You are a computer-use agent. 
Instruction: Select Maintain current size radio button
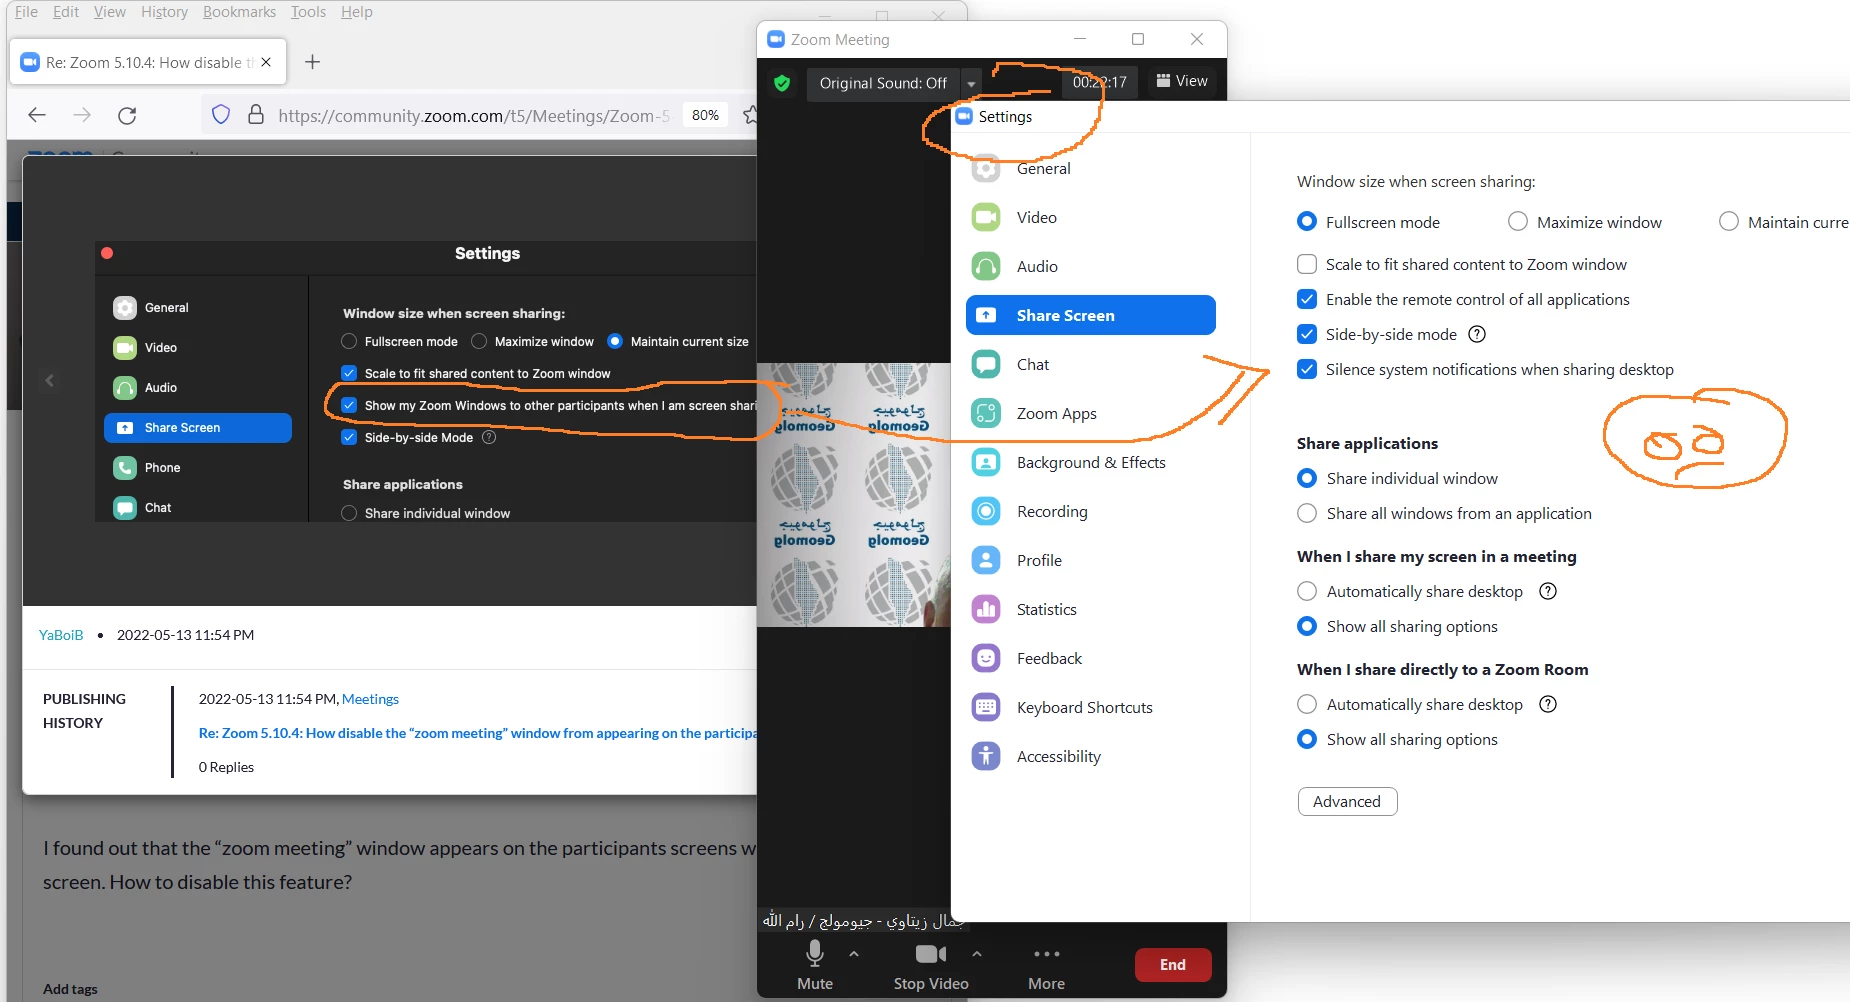tap(1729, 222)
